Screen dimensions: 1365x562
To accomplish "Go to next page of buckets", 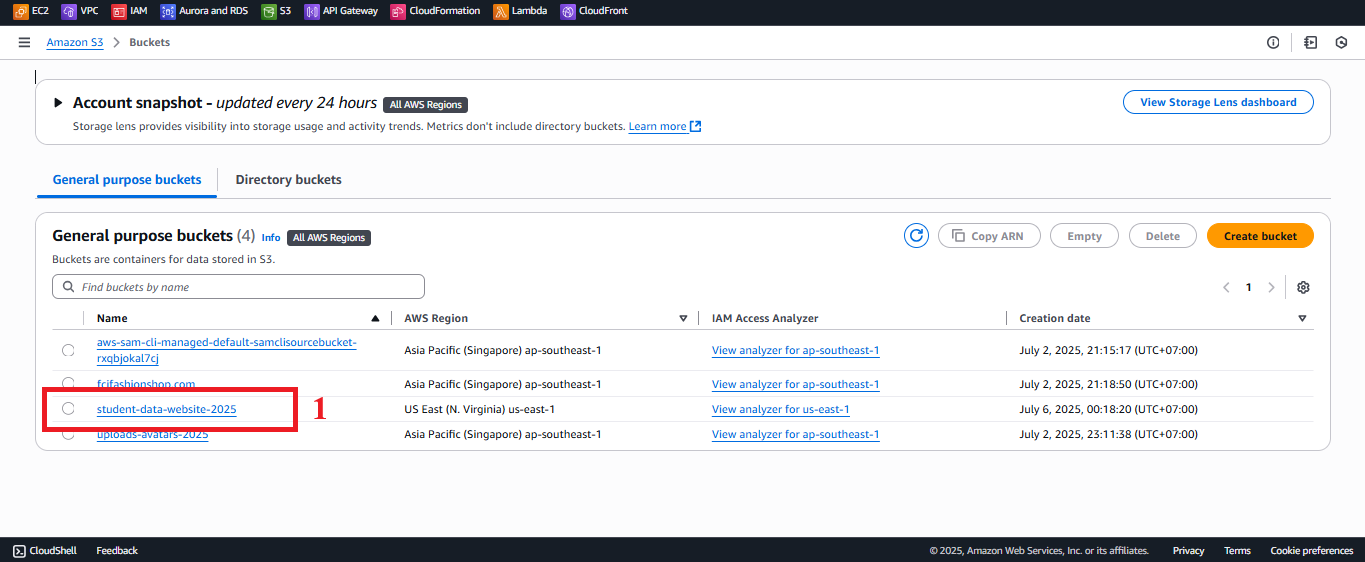I will point(1271,287).
